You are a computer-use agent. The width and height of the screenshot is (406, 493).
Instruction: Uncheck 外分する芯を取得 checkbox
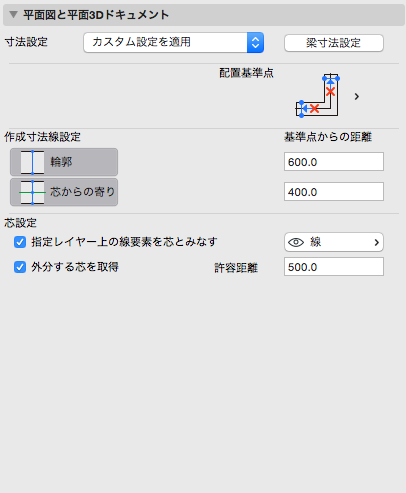click(20, 267)
